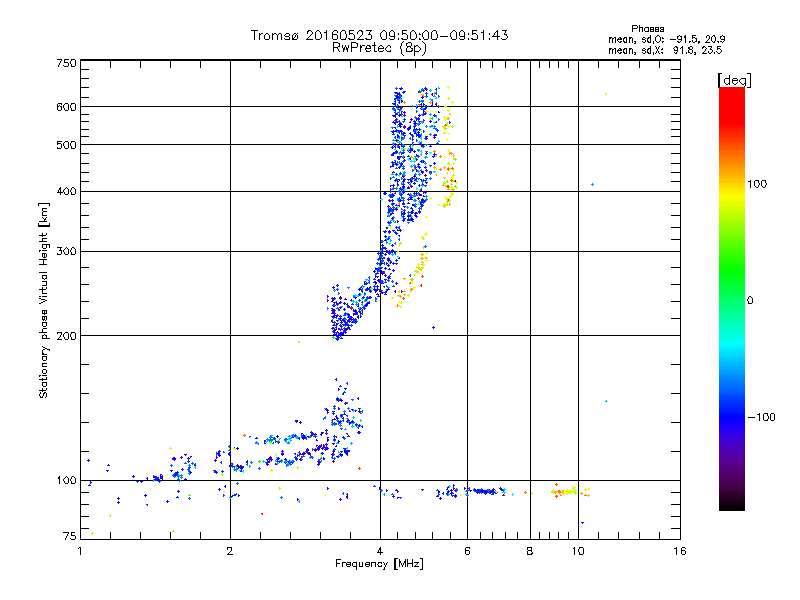Click y-axis tick label '200'
800x600 pixels.
(67, 336)
